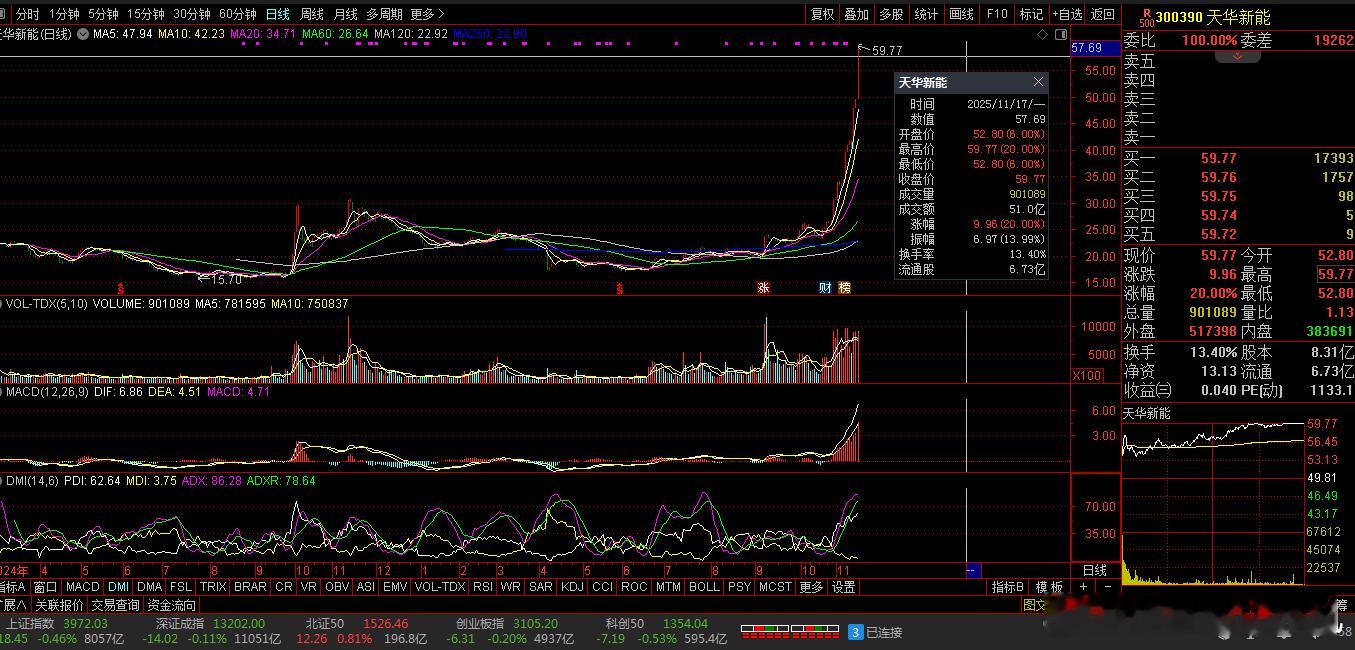1355x650 pixels.
Task: Click the 创业板指 3105.20 index quote
Action: [x=507, y=623]
